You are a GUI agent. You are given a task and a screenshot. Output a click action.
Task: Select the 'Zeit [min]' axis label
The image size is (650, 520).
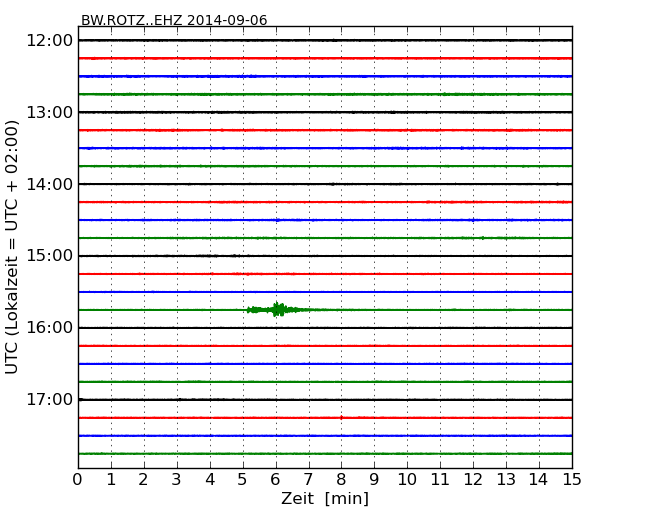click(x=325, y=499)
